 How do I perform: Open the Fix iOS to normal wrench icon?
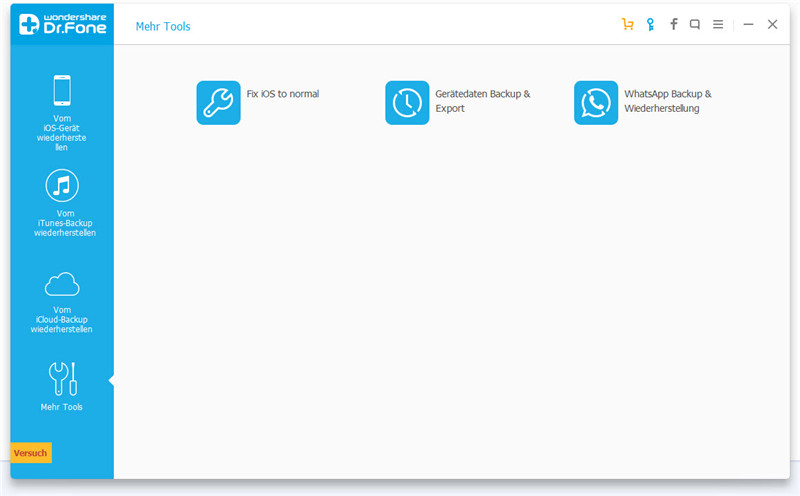[x=218, y=103]
